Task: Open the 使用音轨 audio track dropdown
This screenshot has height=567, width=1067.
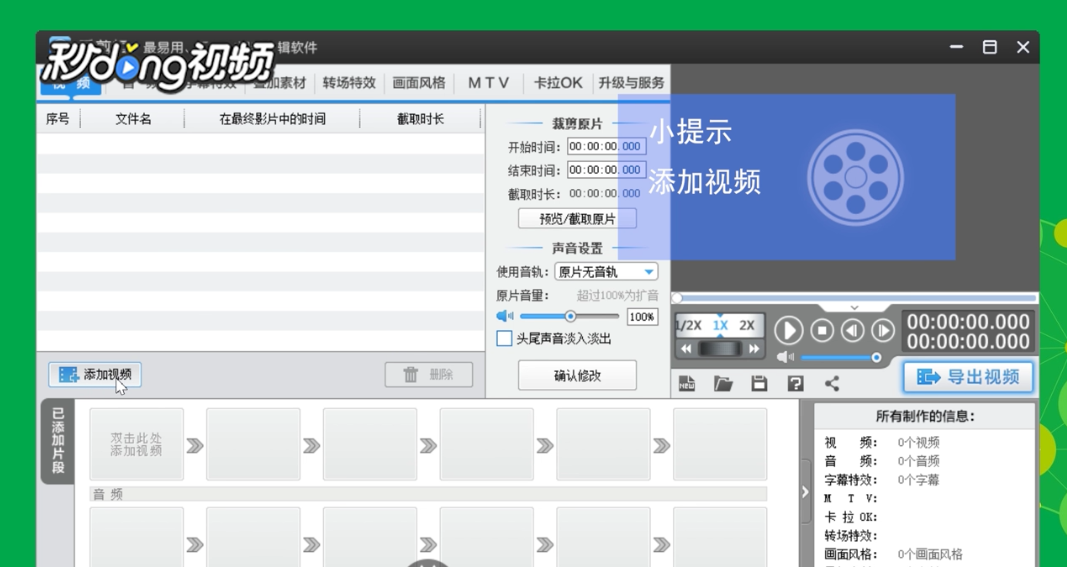Action: tap(606, 272)
